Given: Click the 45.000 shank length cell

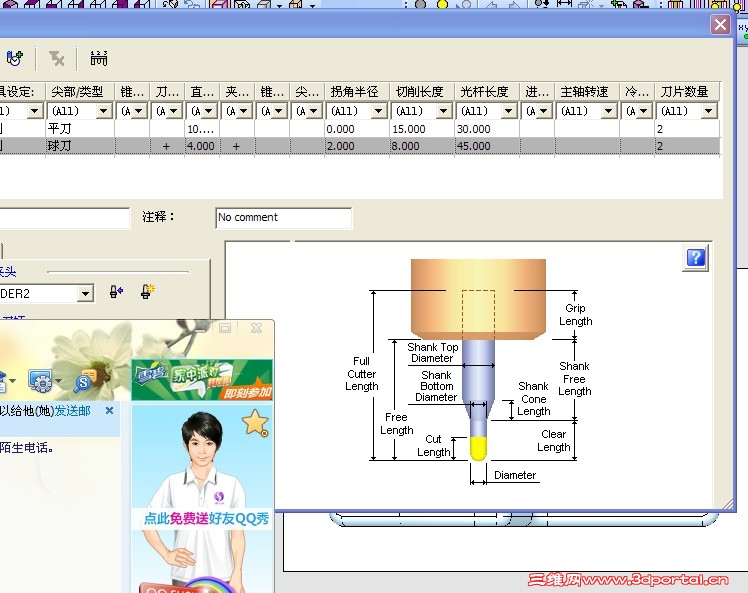Looking at the screenshot, I should [x=487, y=146].
